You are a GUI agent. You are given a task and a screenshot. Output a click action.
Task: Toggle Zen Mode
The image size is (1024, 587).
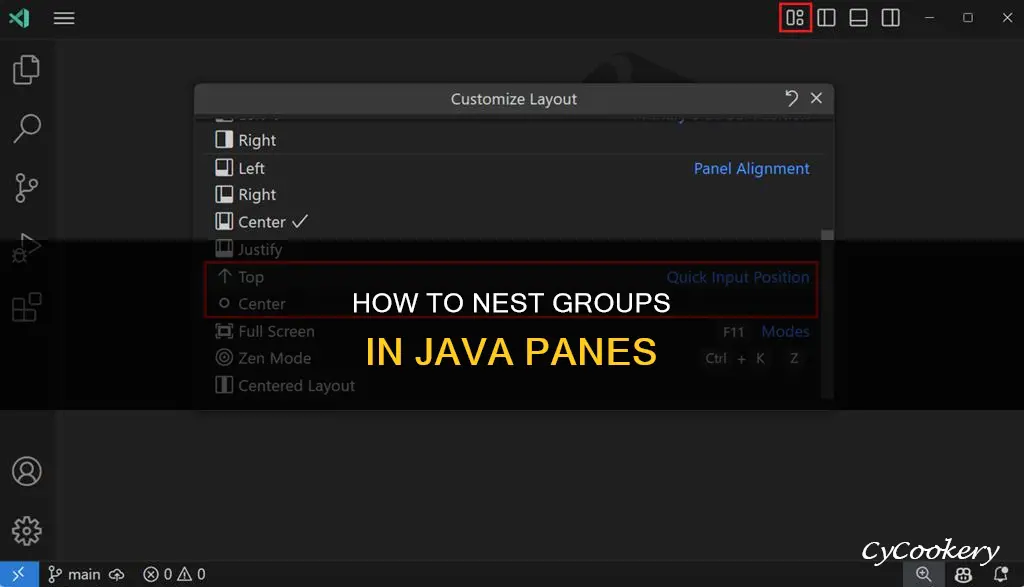pos(513,358)
